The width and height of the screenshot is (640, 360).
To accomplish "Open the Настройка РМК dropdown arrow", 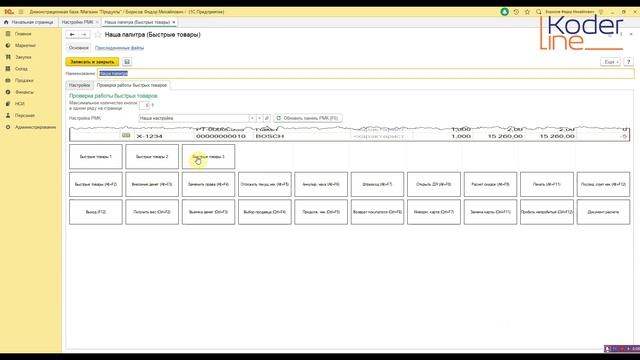I will [x=252, y=118].
